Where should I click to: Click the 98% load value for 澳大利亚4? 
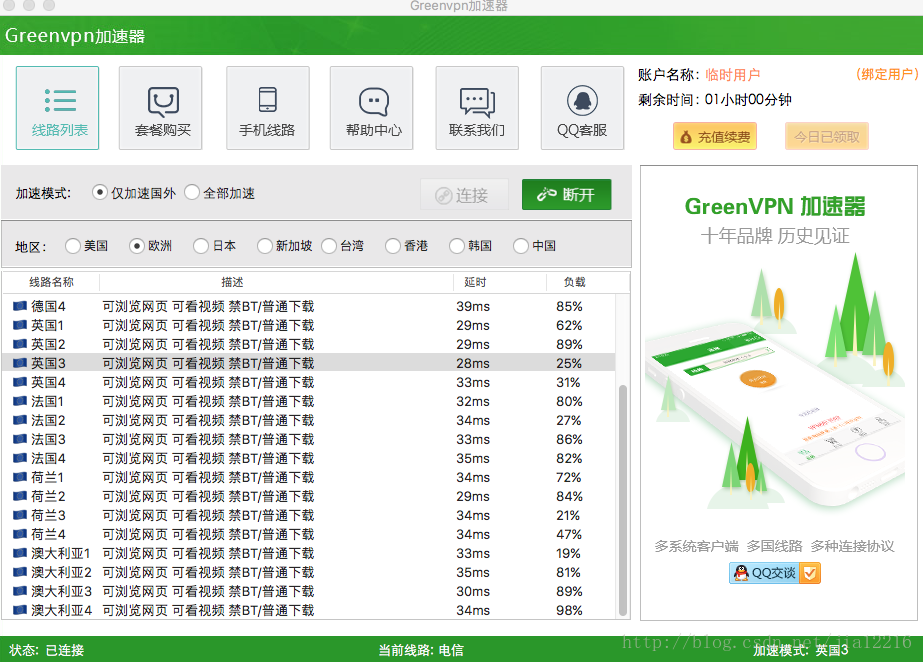[x=569, y=610]
